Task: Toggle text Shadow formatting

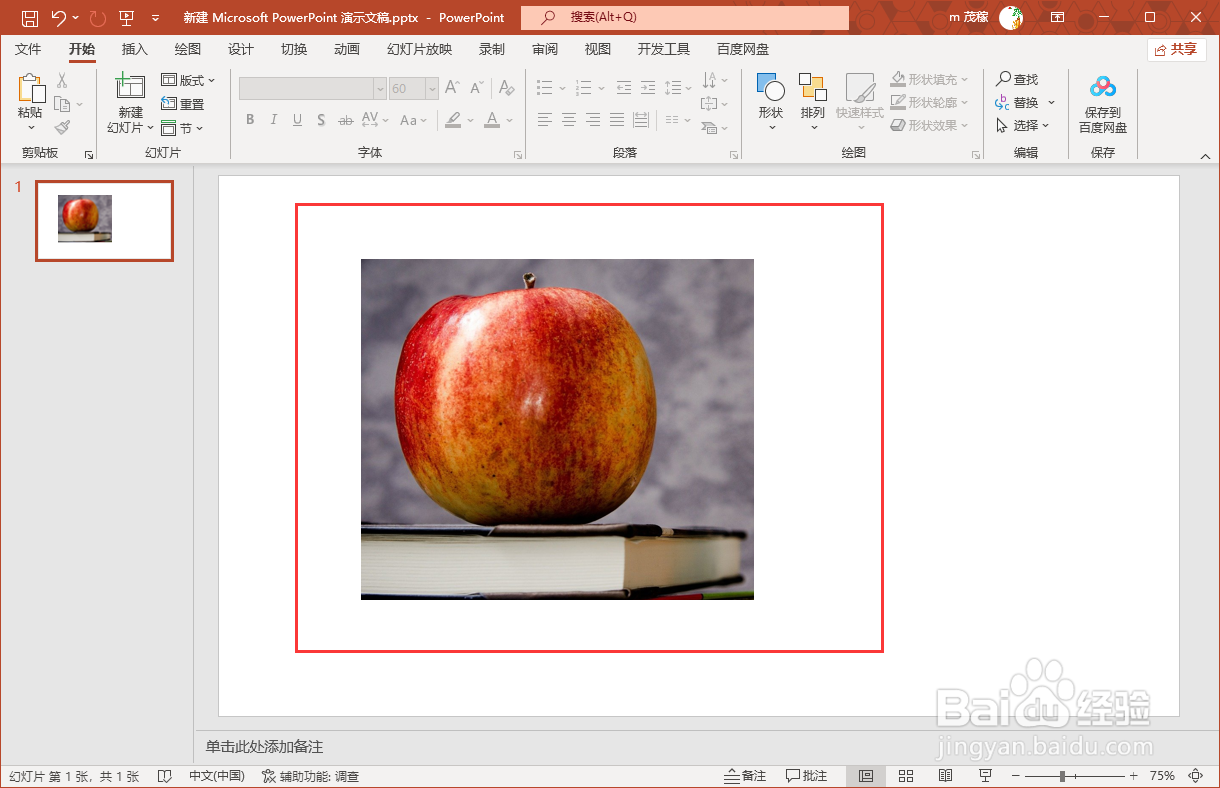Action: pos(322,120)
